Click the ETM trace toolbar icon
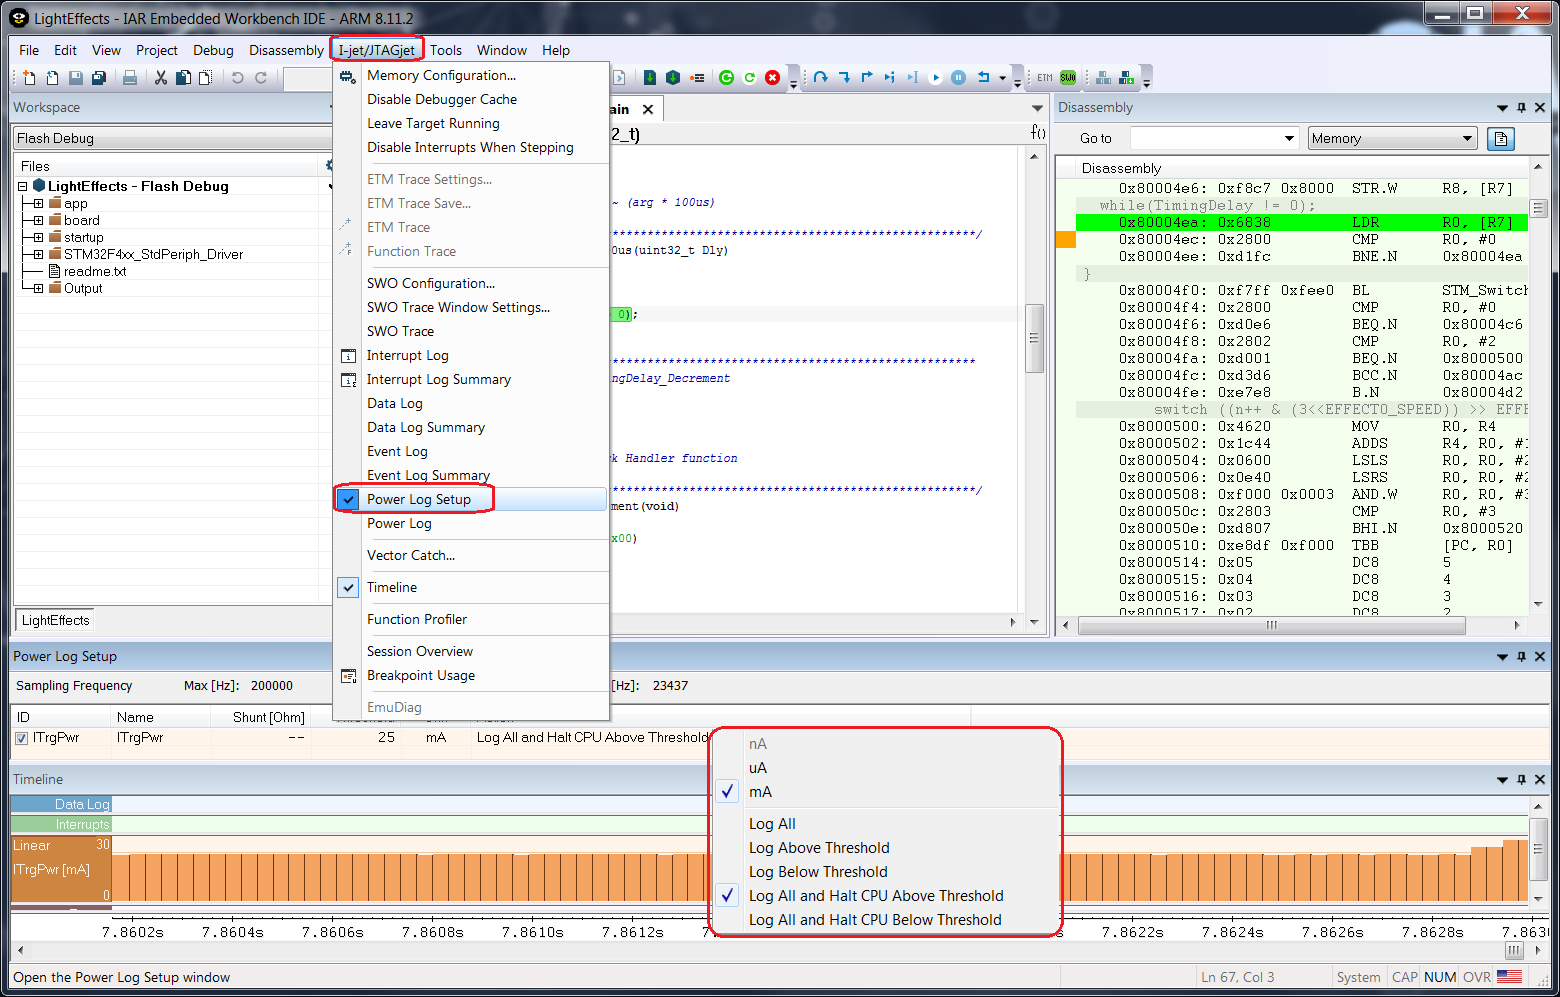 point(1044,78)
